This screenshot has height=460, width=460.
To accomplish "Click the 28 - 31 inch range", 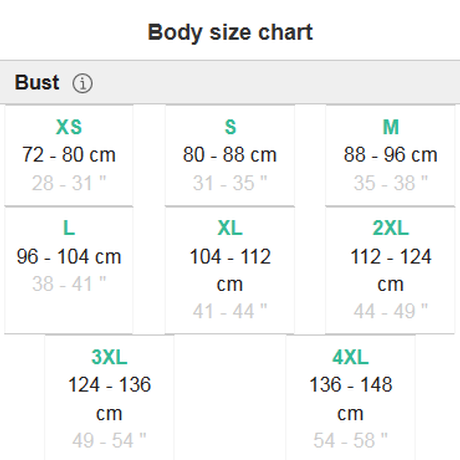I will [x=69, y=183].
